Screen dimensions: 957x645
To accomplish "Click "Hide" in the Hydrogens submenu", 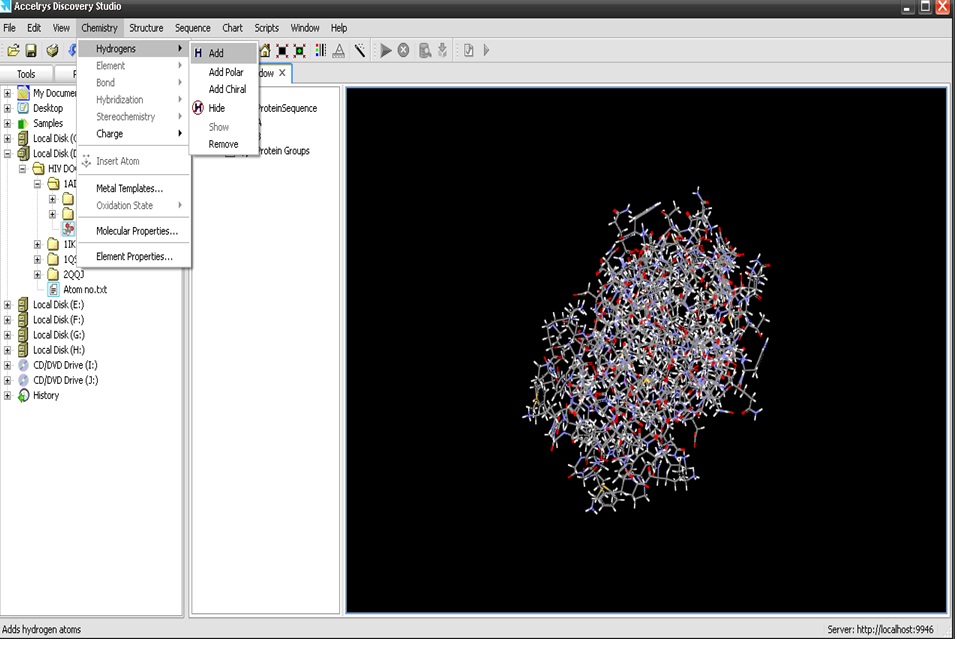I will pyautogui.click(x=216, y=107).
